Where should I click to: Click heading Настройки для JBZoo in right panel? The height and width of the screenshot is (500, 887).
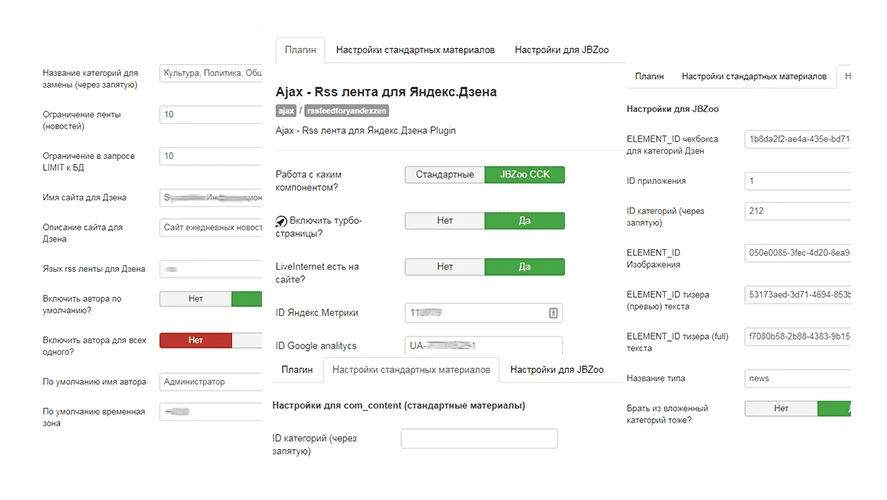coord(673,109)
